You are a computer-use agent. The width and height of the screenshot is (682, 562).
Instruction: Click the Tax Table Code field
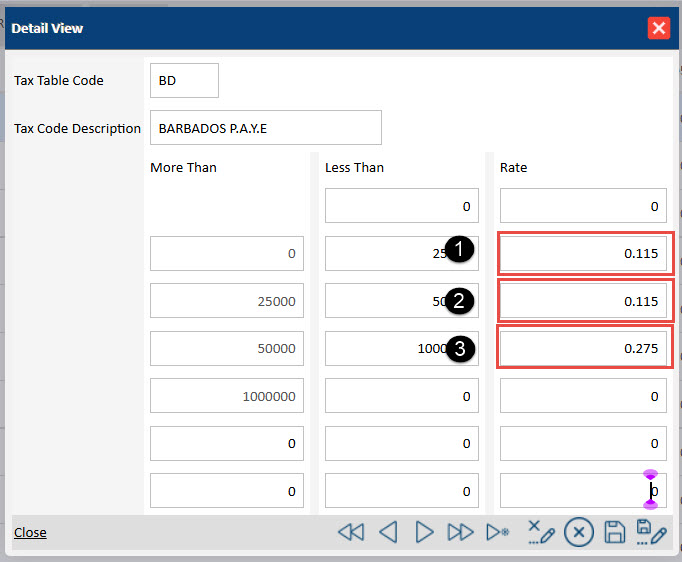(x=184, y=81)
